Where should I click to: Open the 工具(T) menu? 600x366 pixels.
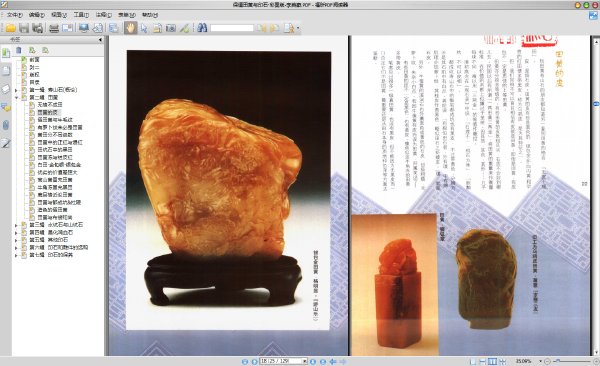(x=81, y=15)
